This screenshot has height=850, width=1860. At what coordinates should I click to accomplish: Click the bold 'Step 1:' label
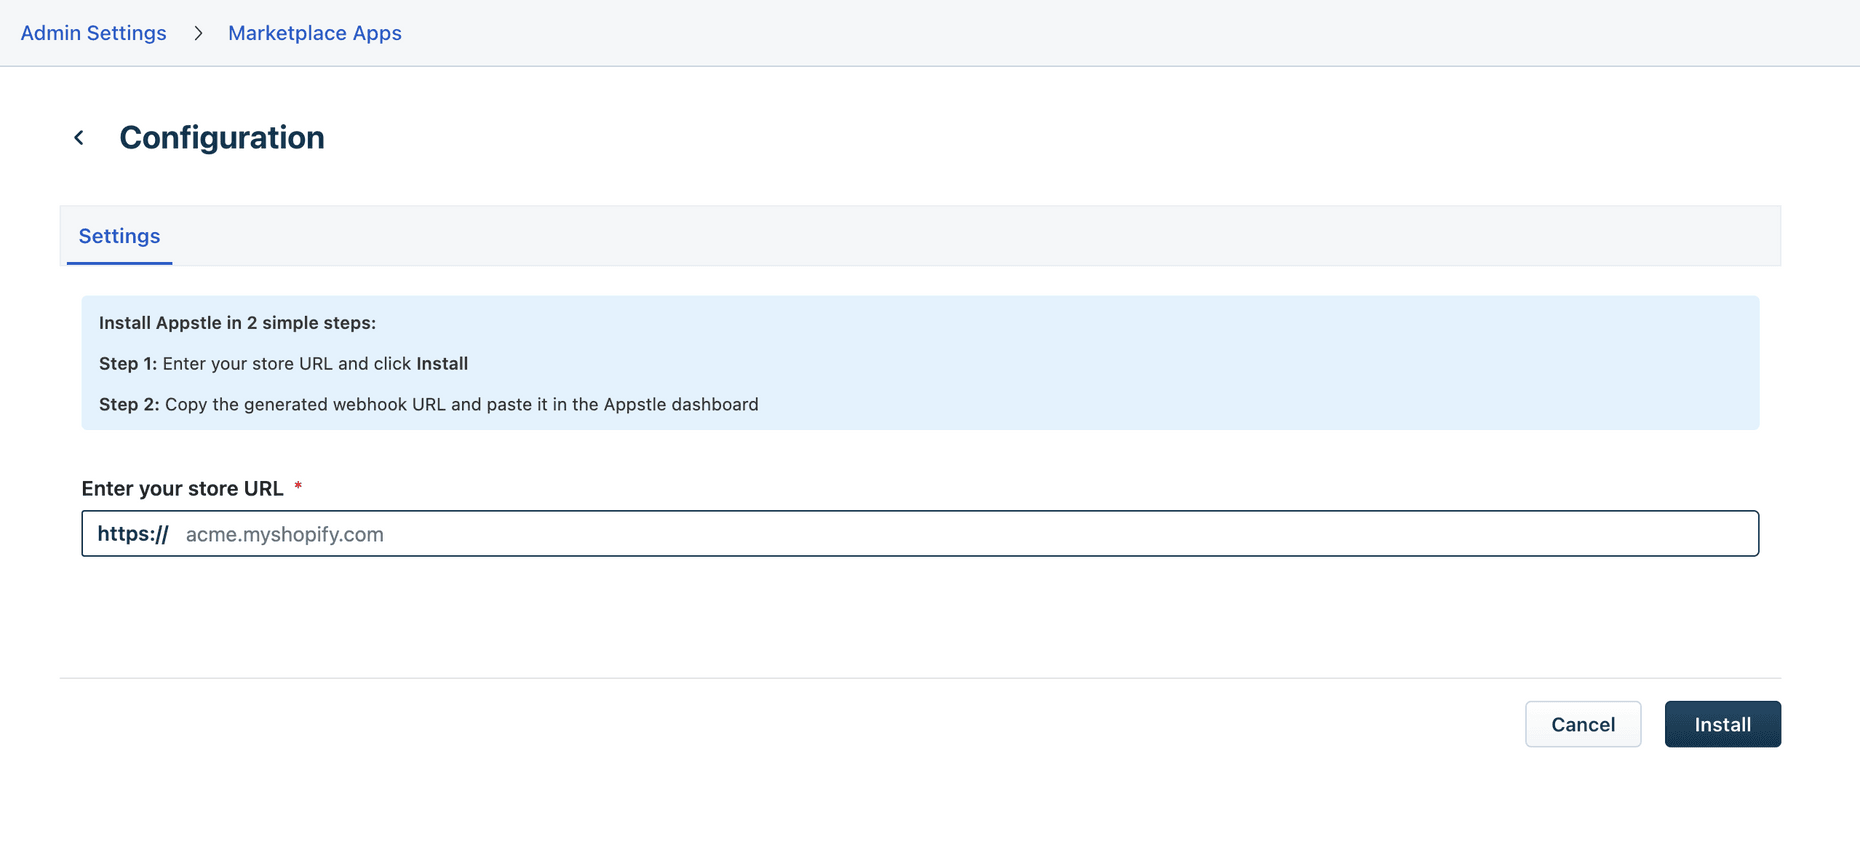(128, 364)
